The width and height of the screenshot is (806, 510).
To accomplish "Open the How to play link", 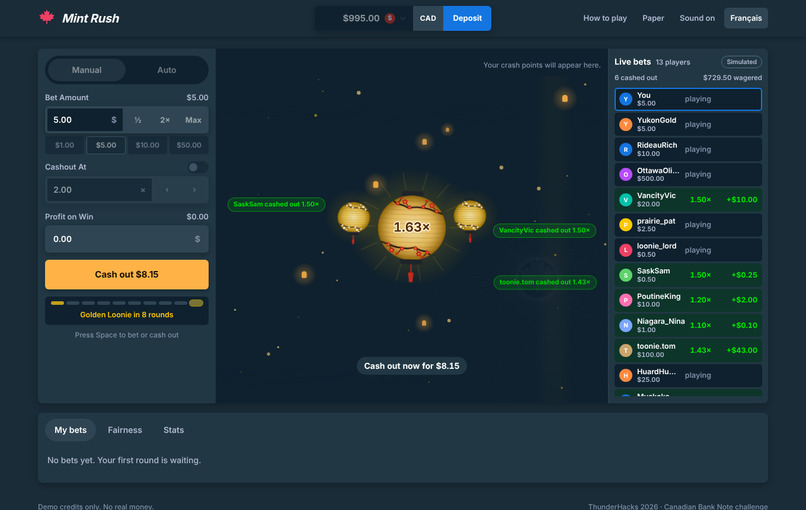I will tap(604, 18).
